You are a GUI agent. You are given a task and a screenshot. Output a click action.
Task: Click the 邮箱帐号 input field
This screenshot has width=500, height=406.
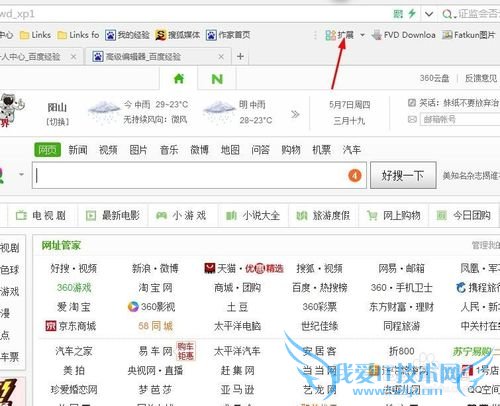click(x=460, y=119)
